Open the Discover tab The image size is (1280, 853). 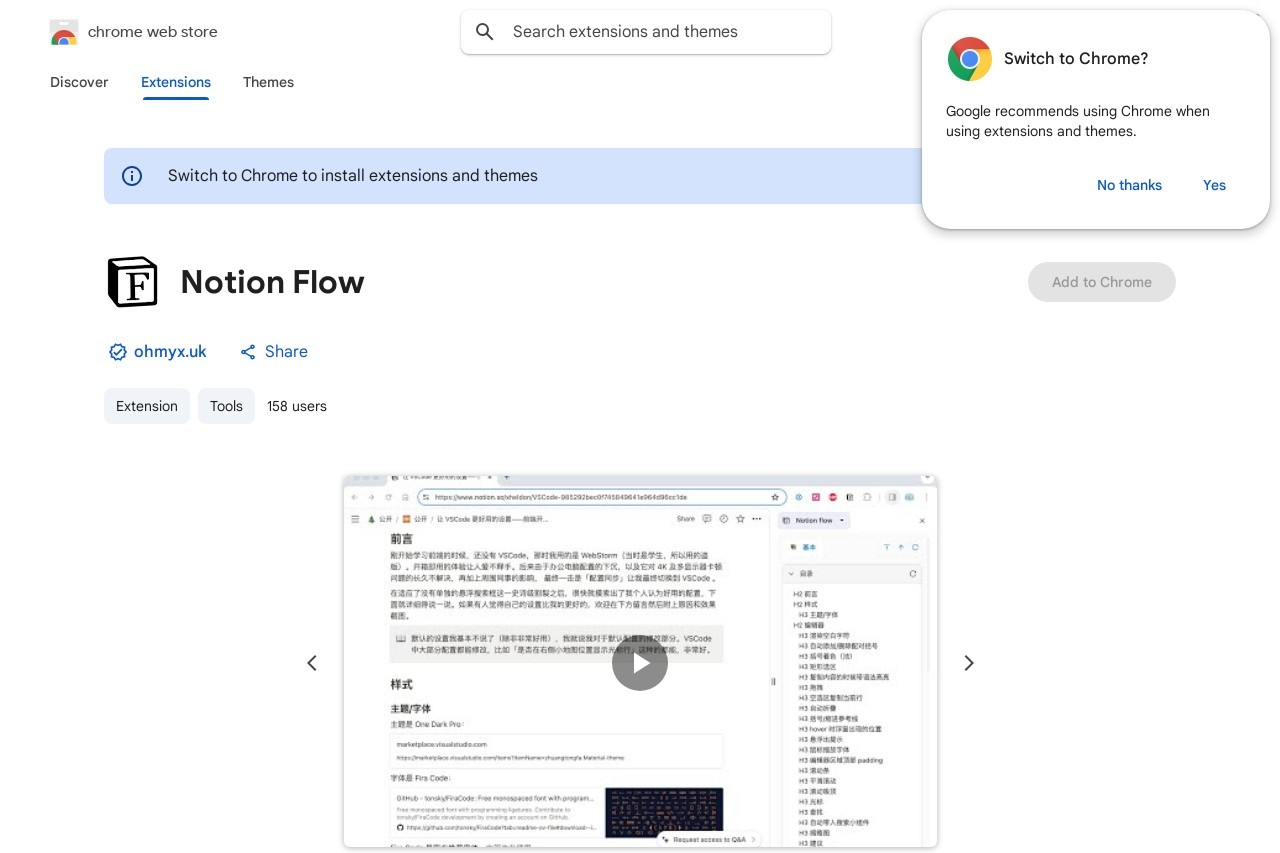point(79,82)
